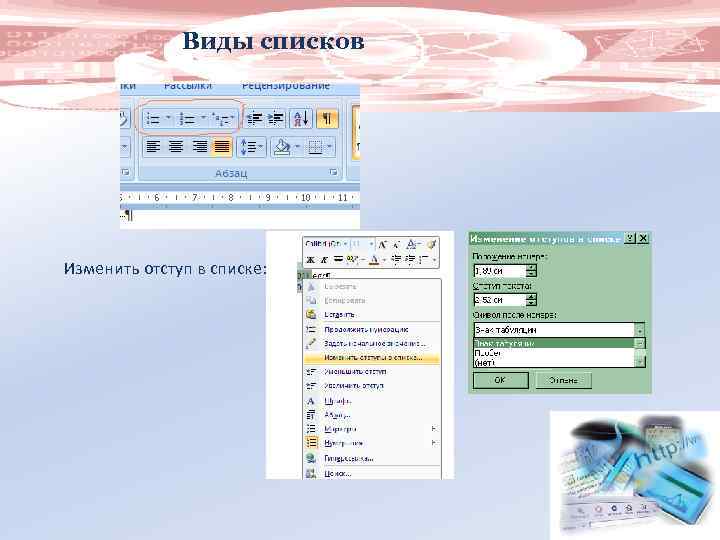Apply a numbered list from the ribbon
720x540 pixels.
pyautogui.click(x=187, y=119)
